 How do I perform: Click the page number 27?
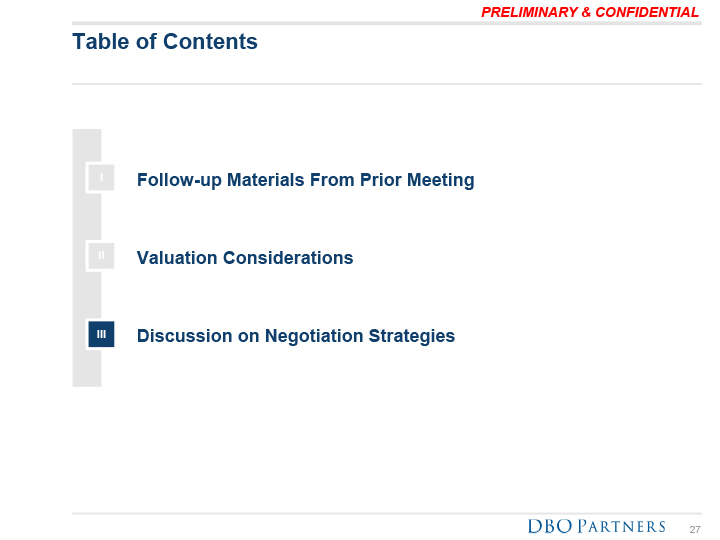tap(695, 529)
